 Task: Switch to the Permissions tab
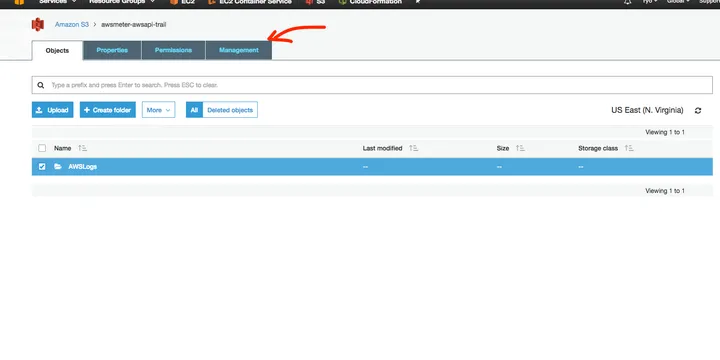173,51
